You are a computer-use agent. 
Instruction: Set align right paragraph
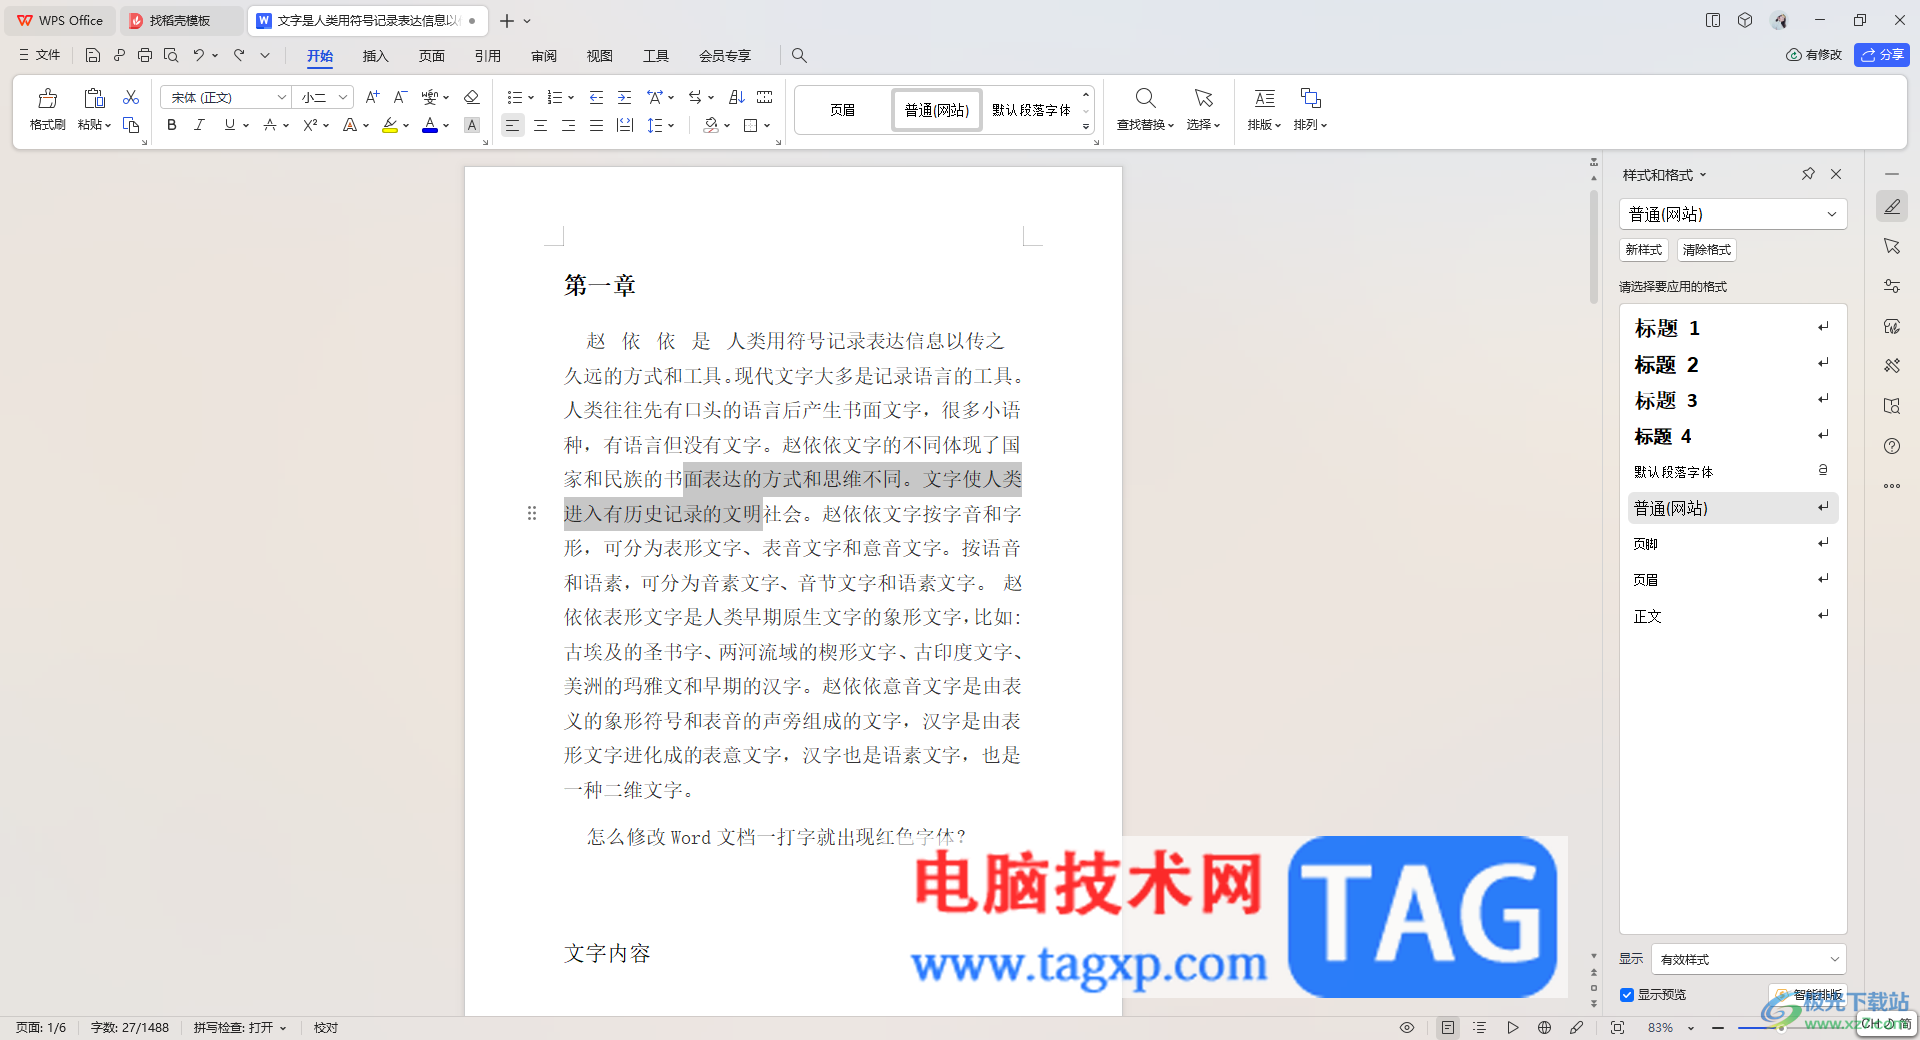coord(568,125)
